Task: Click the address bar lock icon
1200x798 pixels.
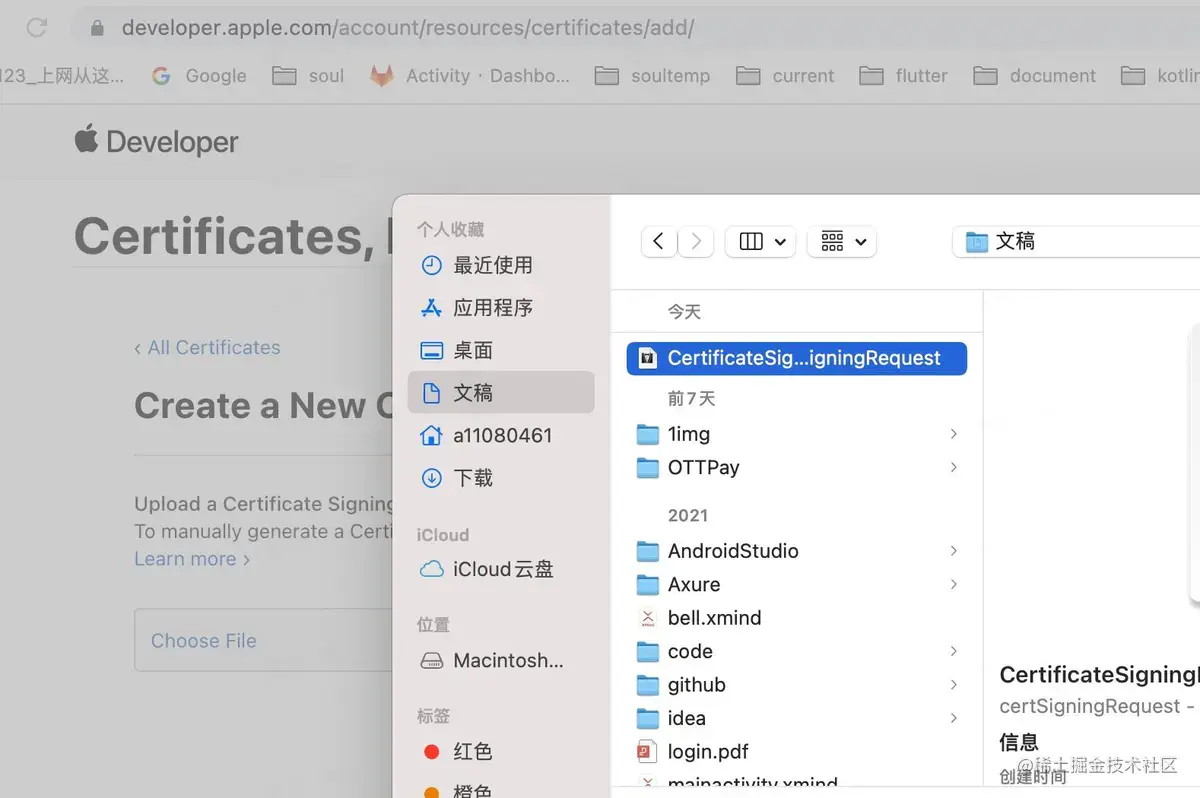Action: pyautogui.click(x=97, y=28)
